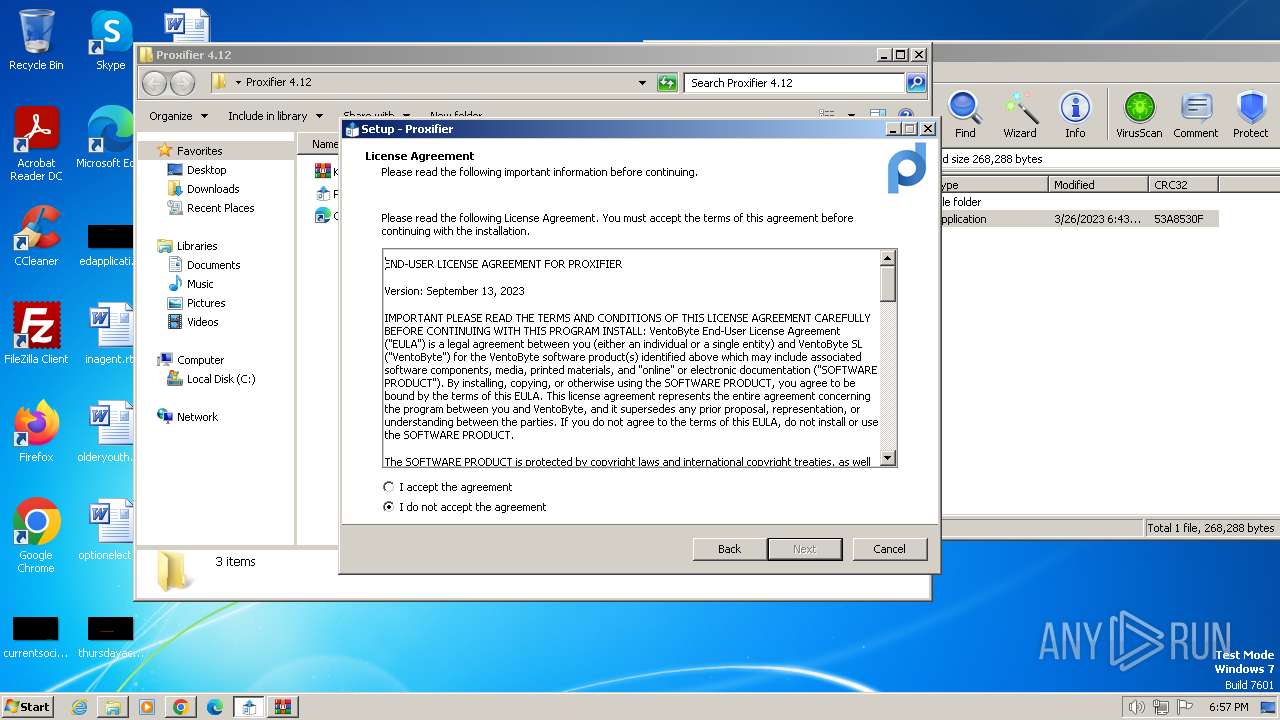Click the search magnifier icon in Explorer
1280x720 pixels.
point(915,83)
